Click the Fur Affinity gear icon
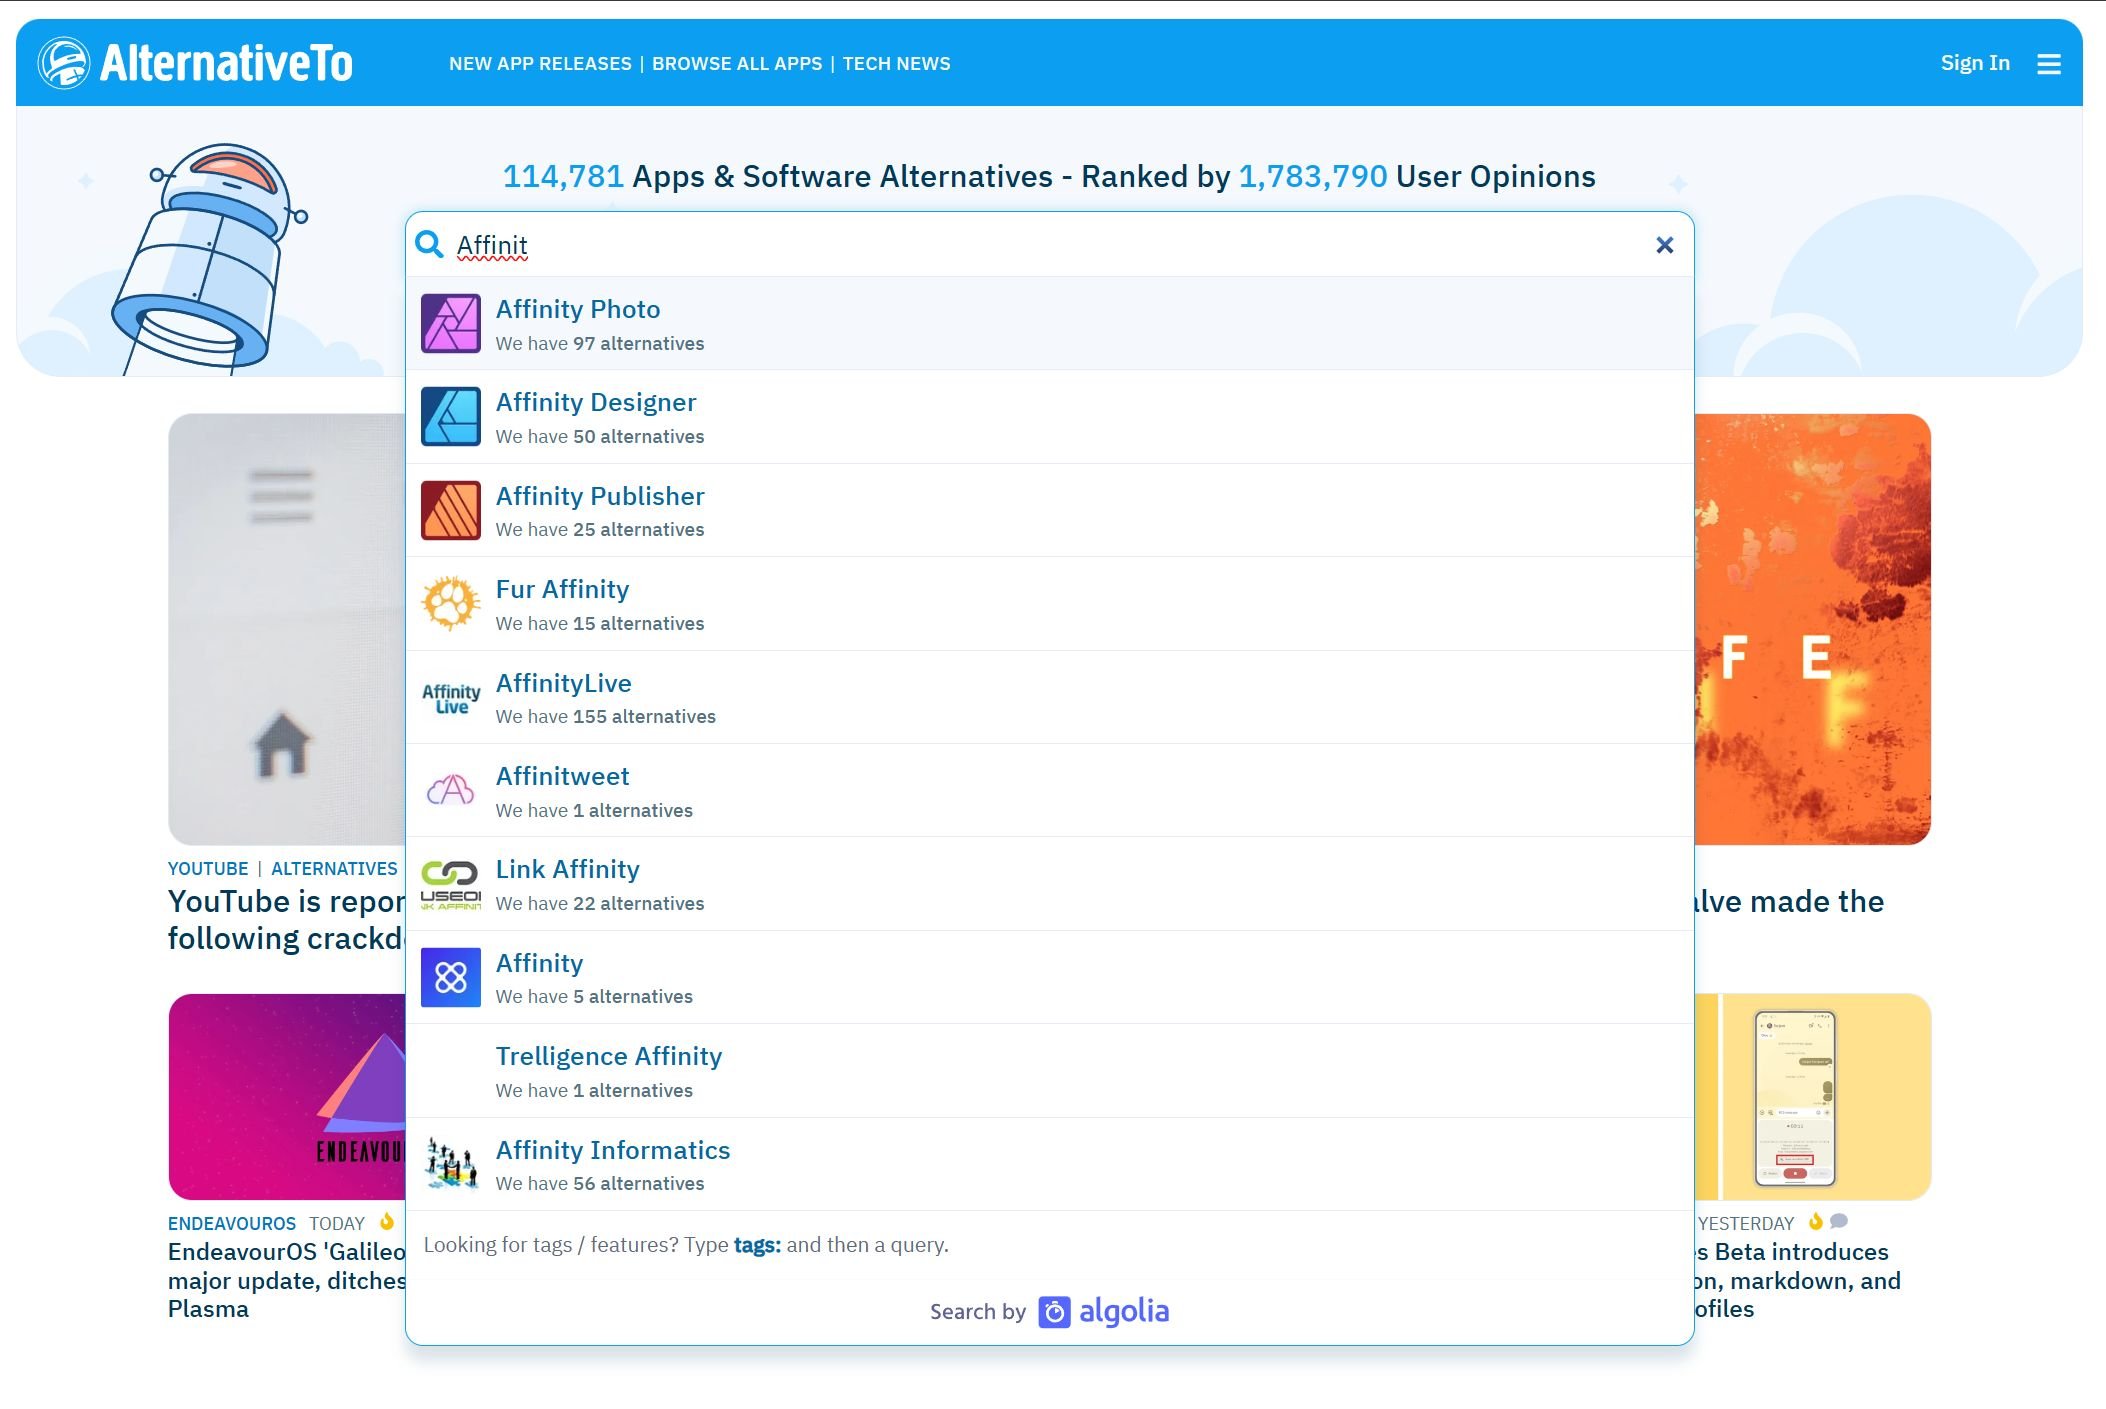Screen dimensions: 2106x1409 tap(451, 604)
